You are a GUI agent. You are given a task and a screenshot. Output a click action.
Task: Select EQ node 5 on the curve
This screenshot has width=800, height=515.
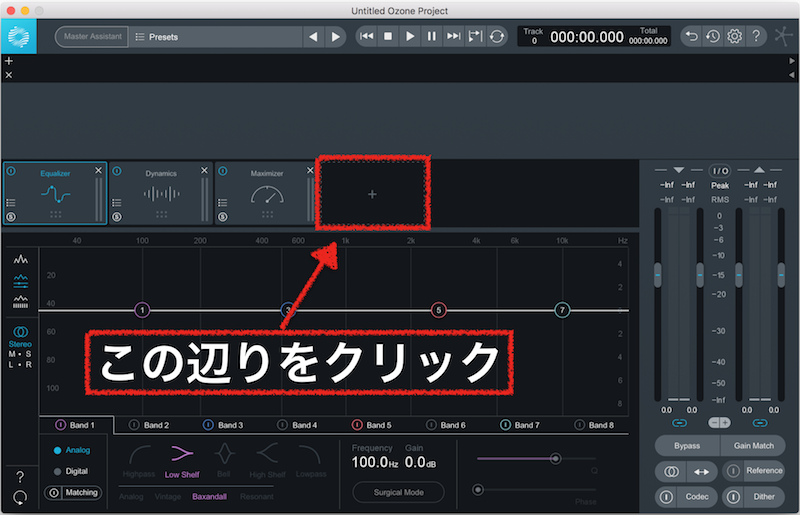pos(438,310)
